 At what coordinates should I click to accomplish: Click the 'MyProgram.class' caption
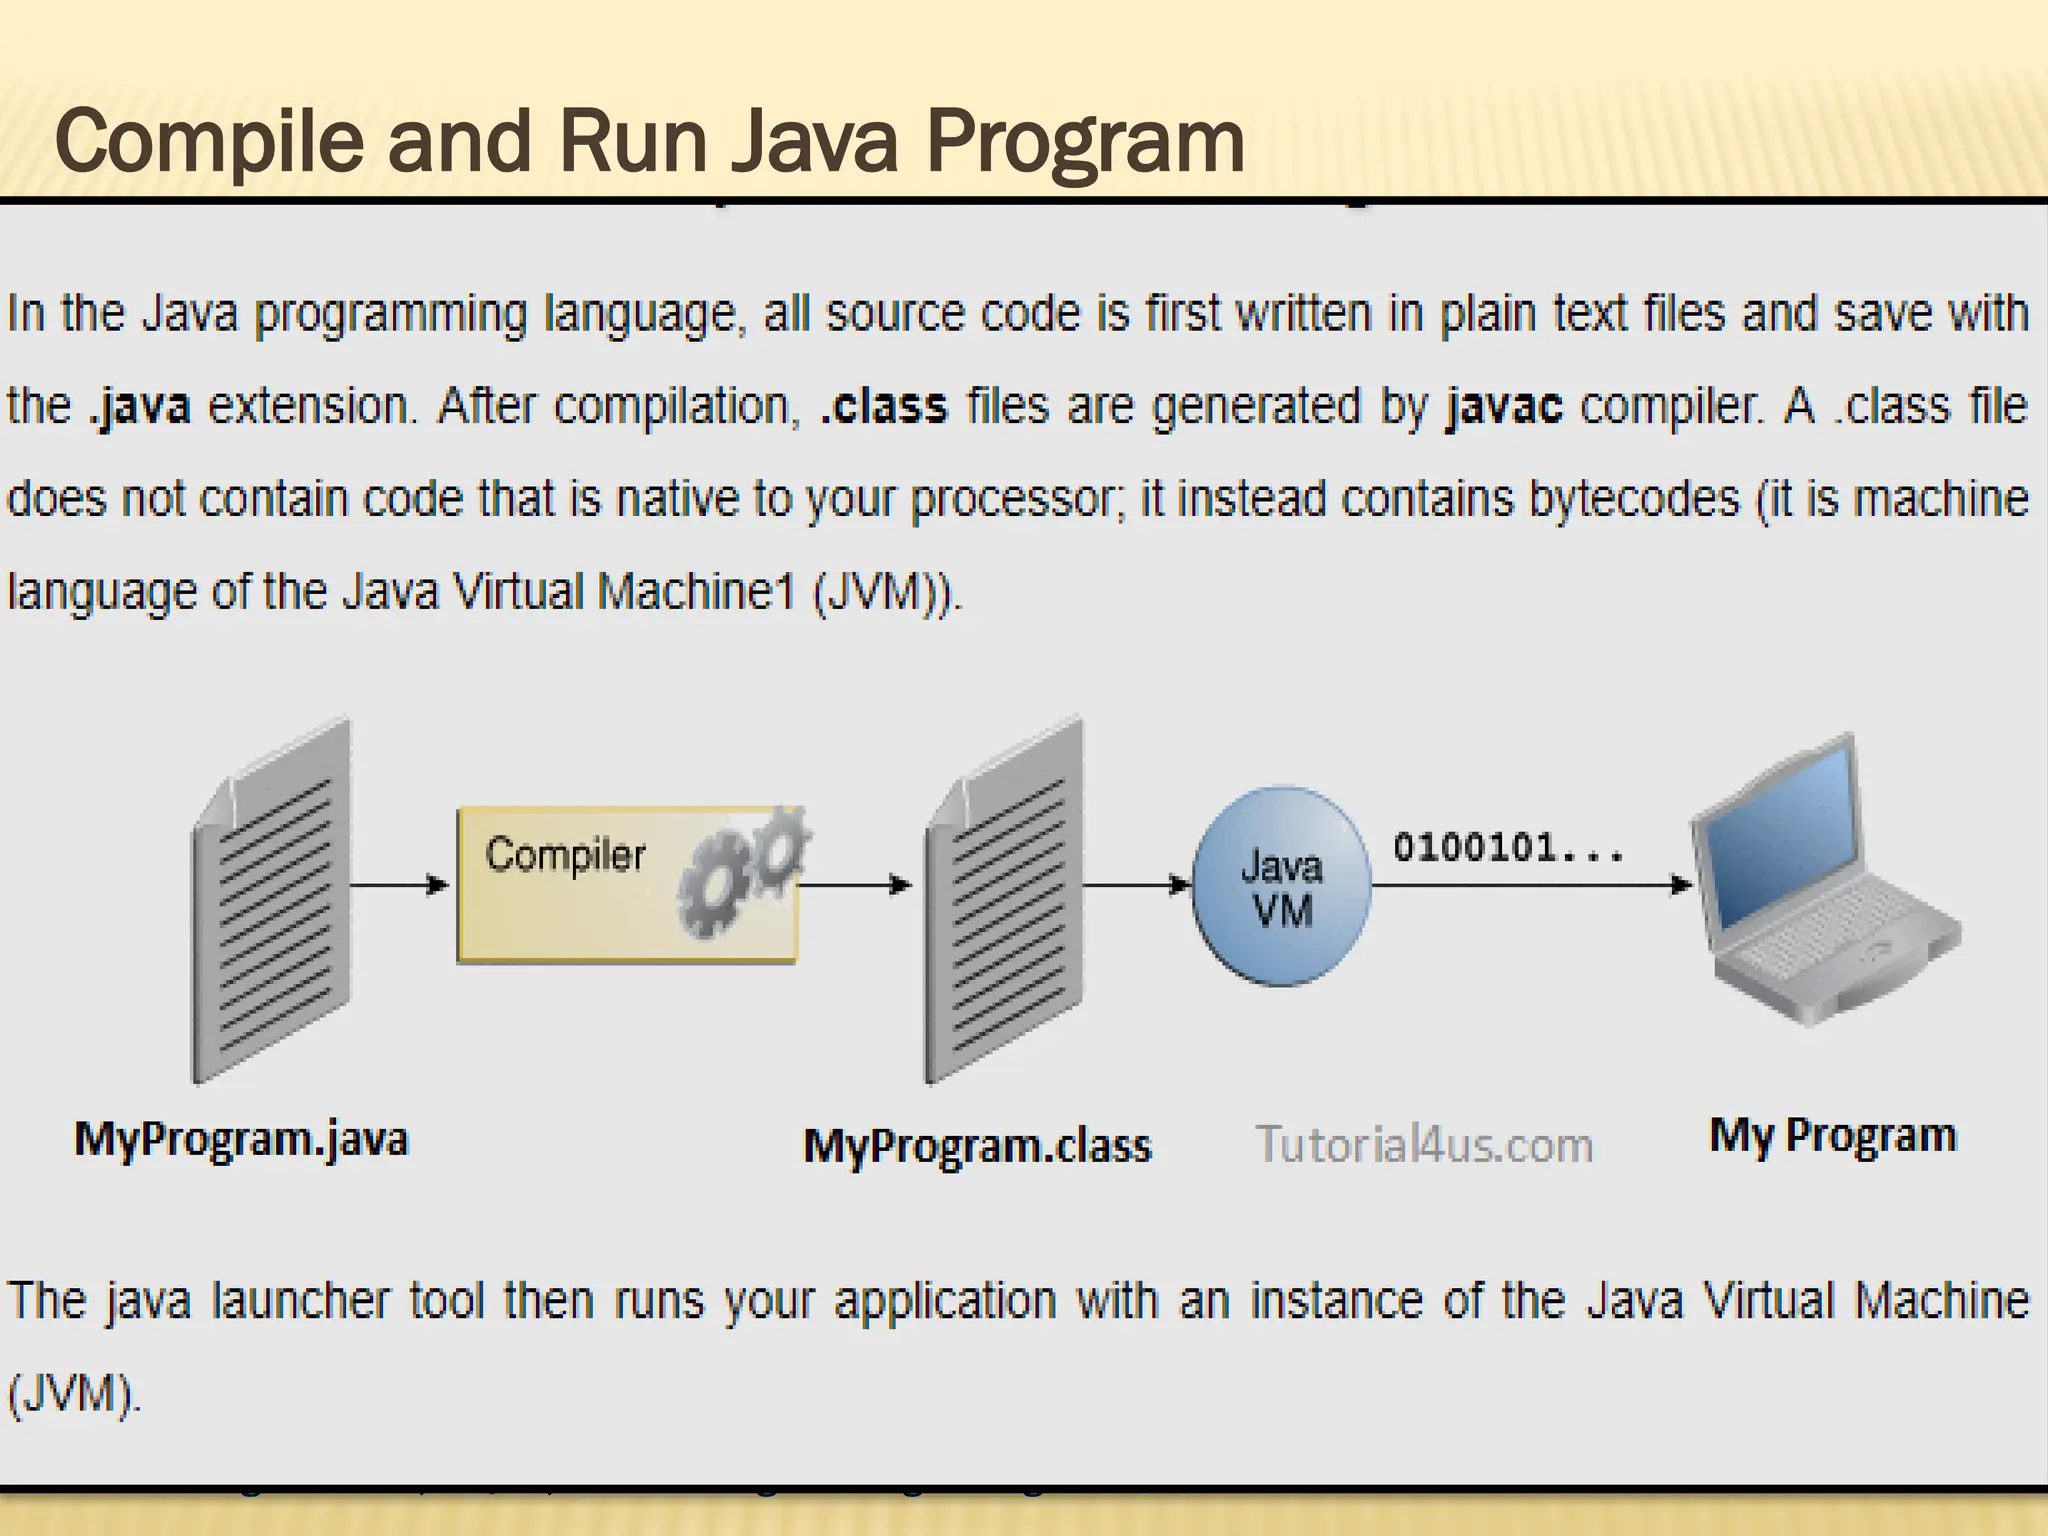[977, 1146]
